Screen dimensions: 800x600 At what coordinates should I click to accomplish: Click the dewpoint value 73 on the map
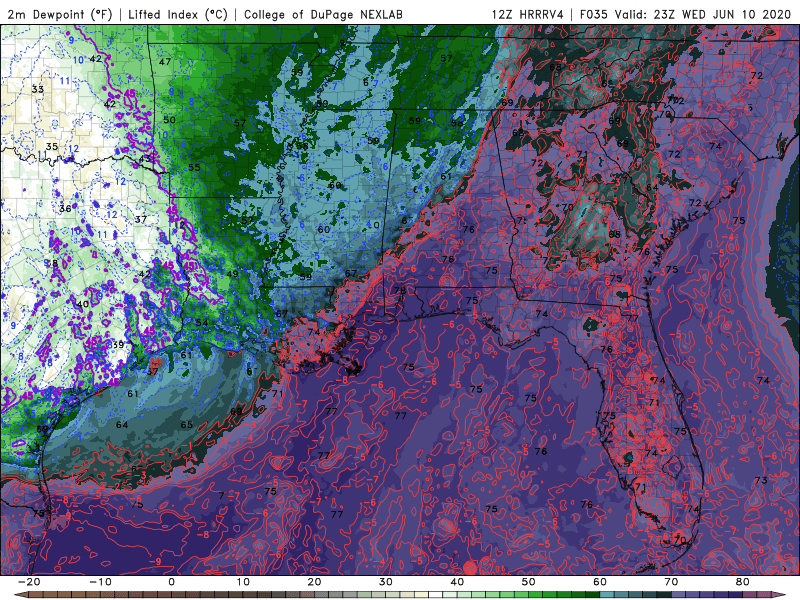pos(761,480)
